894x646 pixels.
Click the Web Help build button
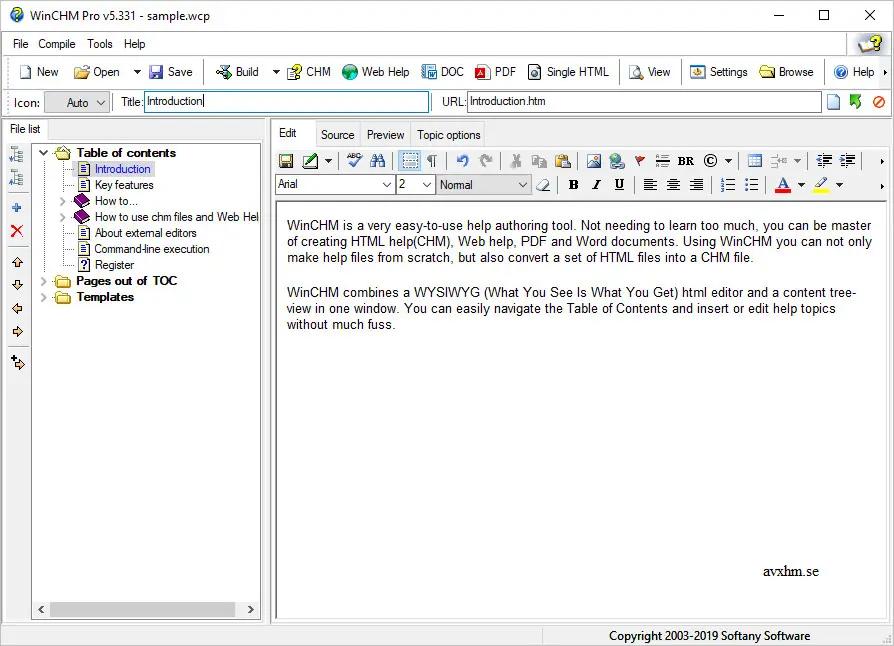(375, 72)
